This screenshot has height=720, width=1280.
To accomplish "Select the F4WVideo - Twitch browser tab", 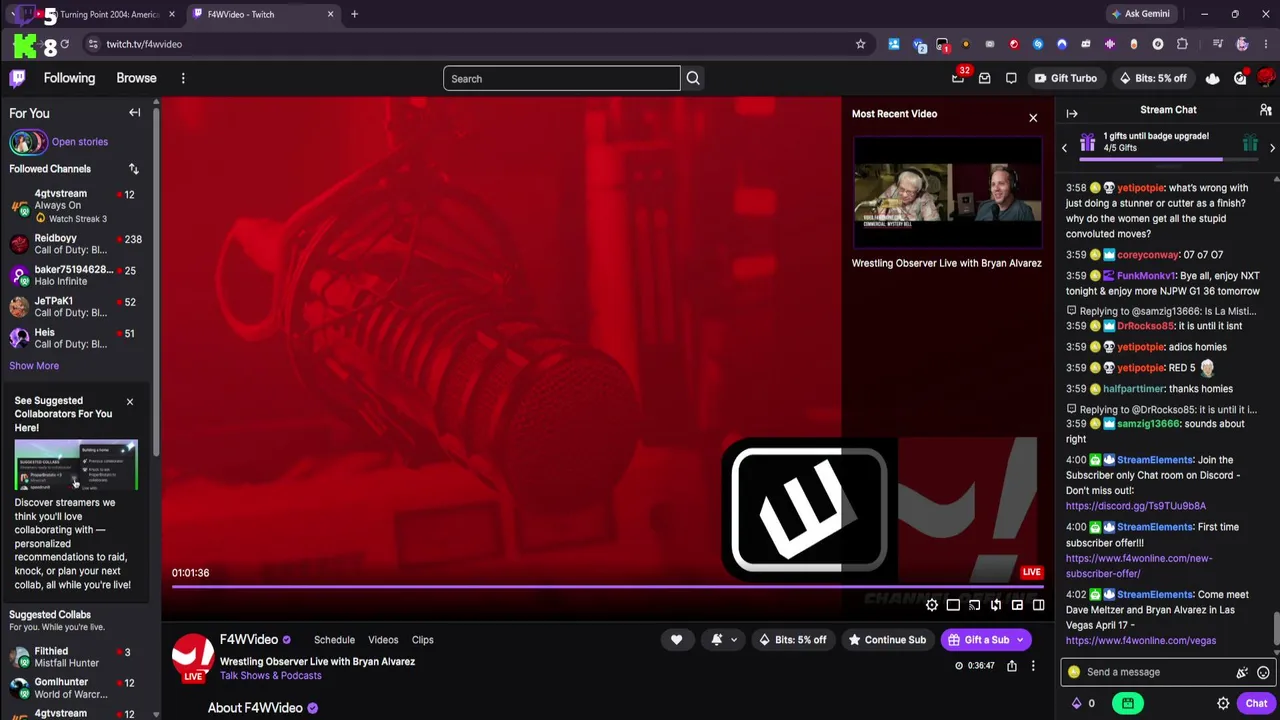I will coord(263,14).
